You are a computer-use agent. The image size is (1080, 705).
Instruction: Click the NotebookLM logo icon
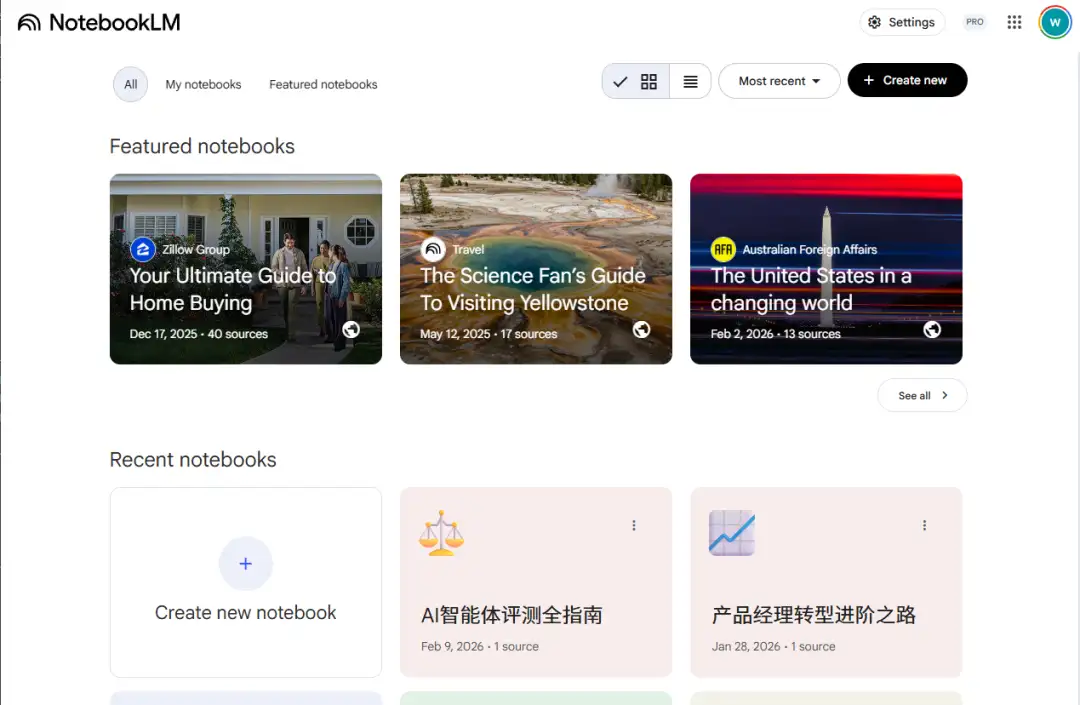tap(29, 23)
